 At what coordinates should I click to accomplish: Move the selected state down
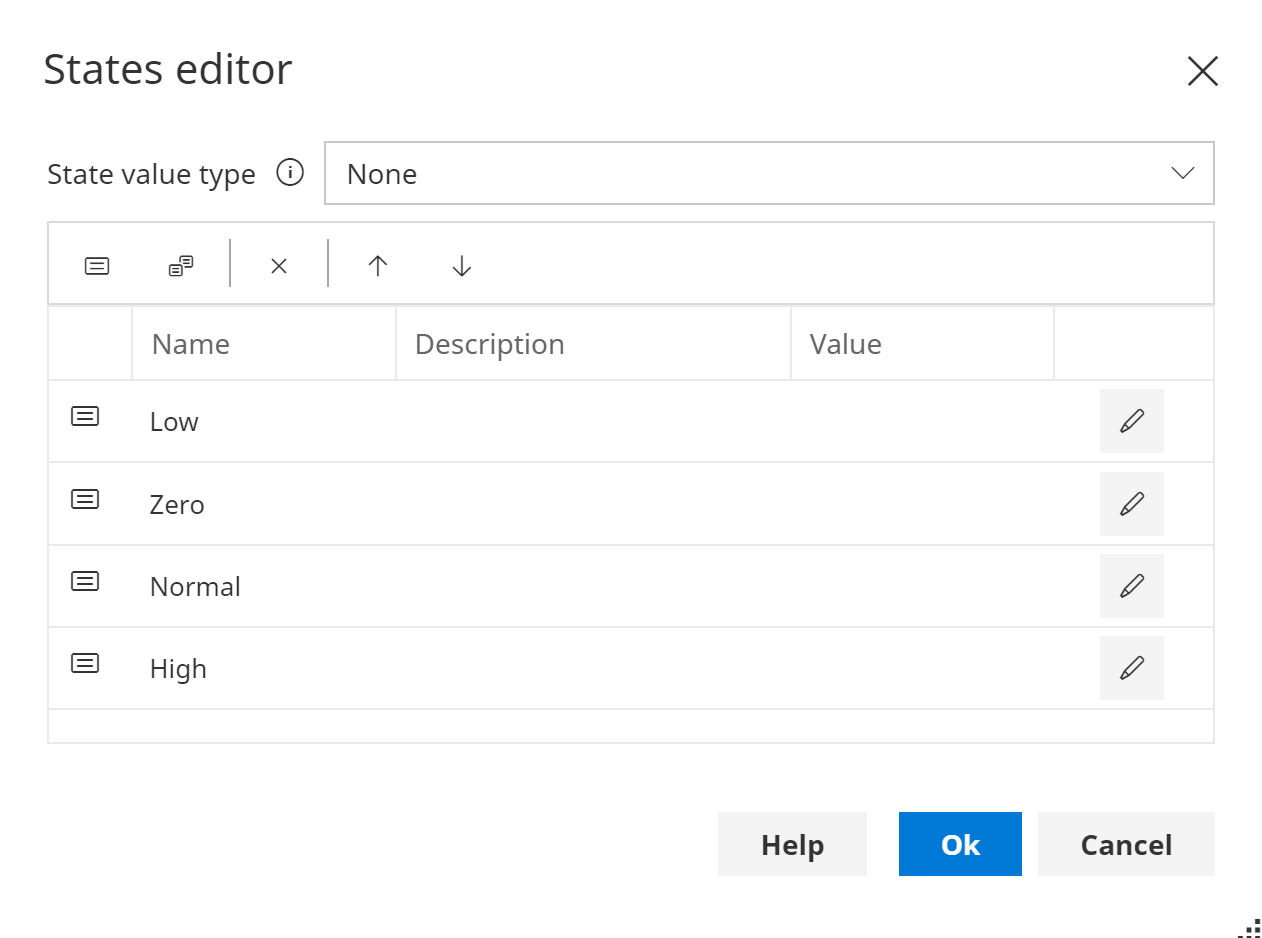tap(460, 266)
